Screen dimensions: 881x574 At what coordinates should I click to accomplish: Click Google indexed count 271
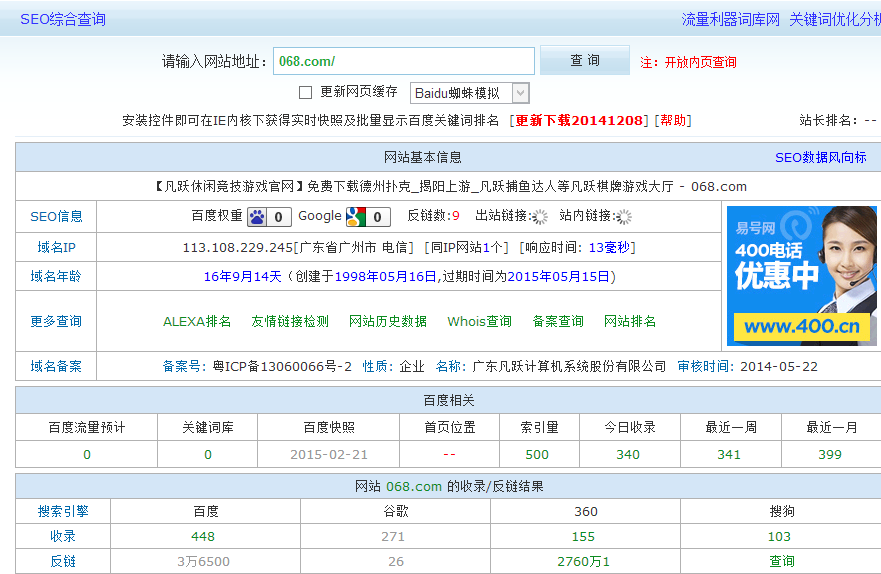pyautogui.click(x=393, y=537)
